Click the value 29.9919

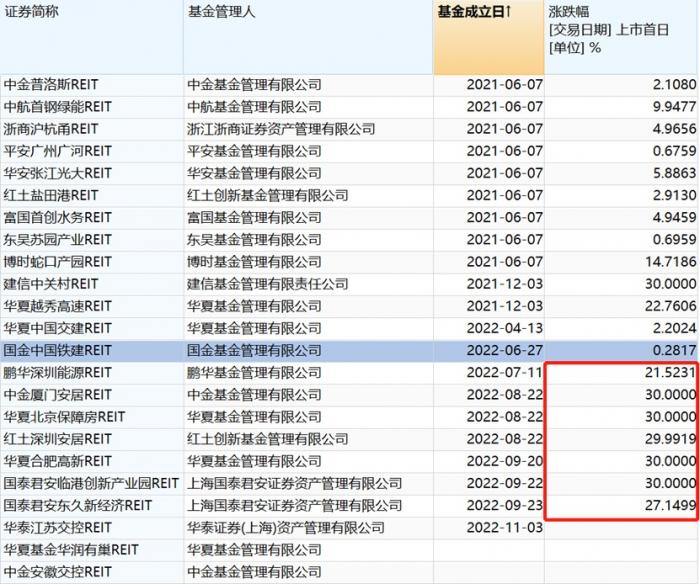[671, 439]
